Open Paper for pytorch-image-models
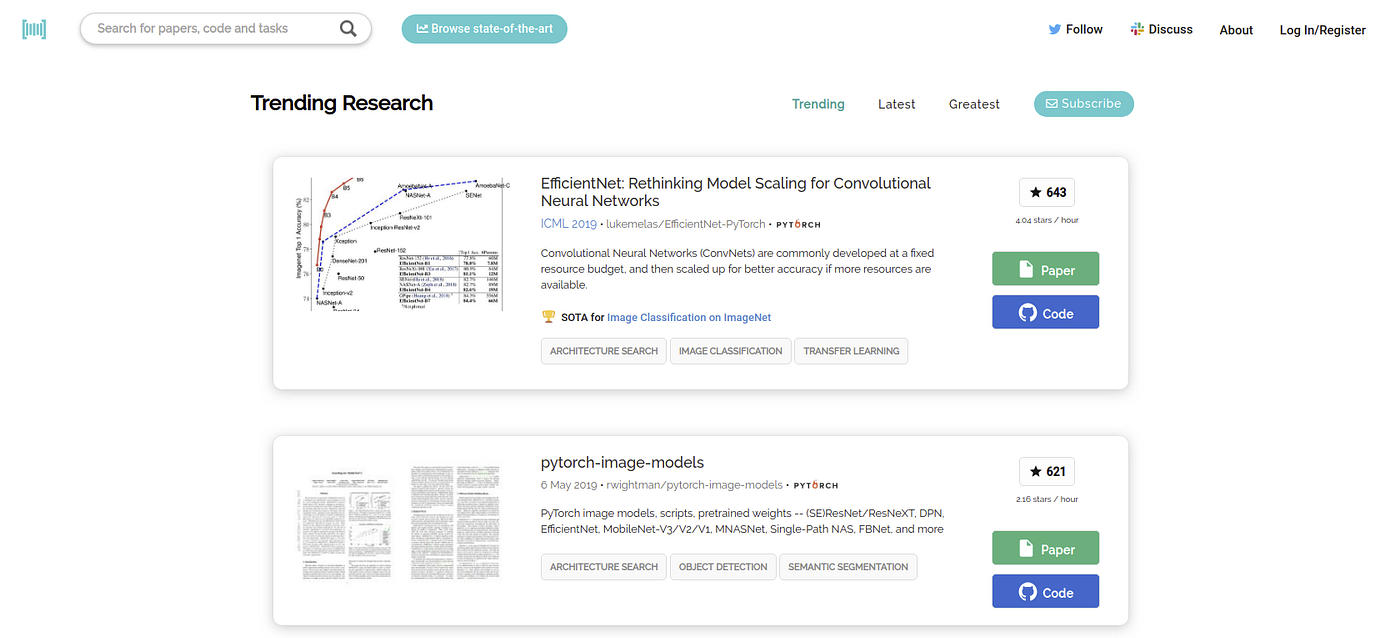1400x638 pixels. (x=1045, y=548)
